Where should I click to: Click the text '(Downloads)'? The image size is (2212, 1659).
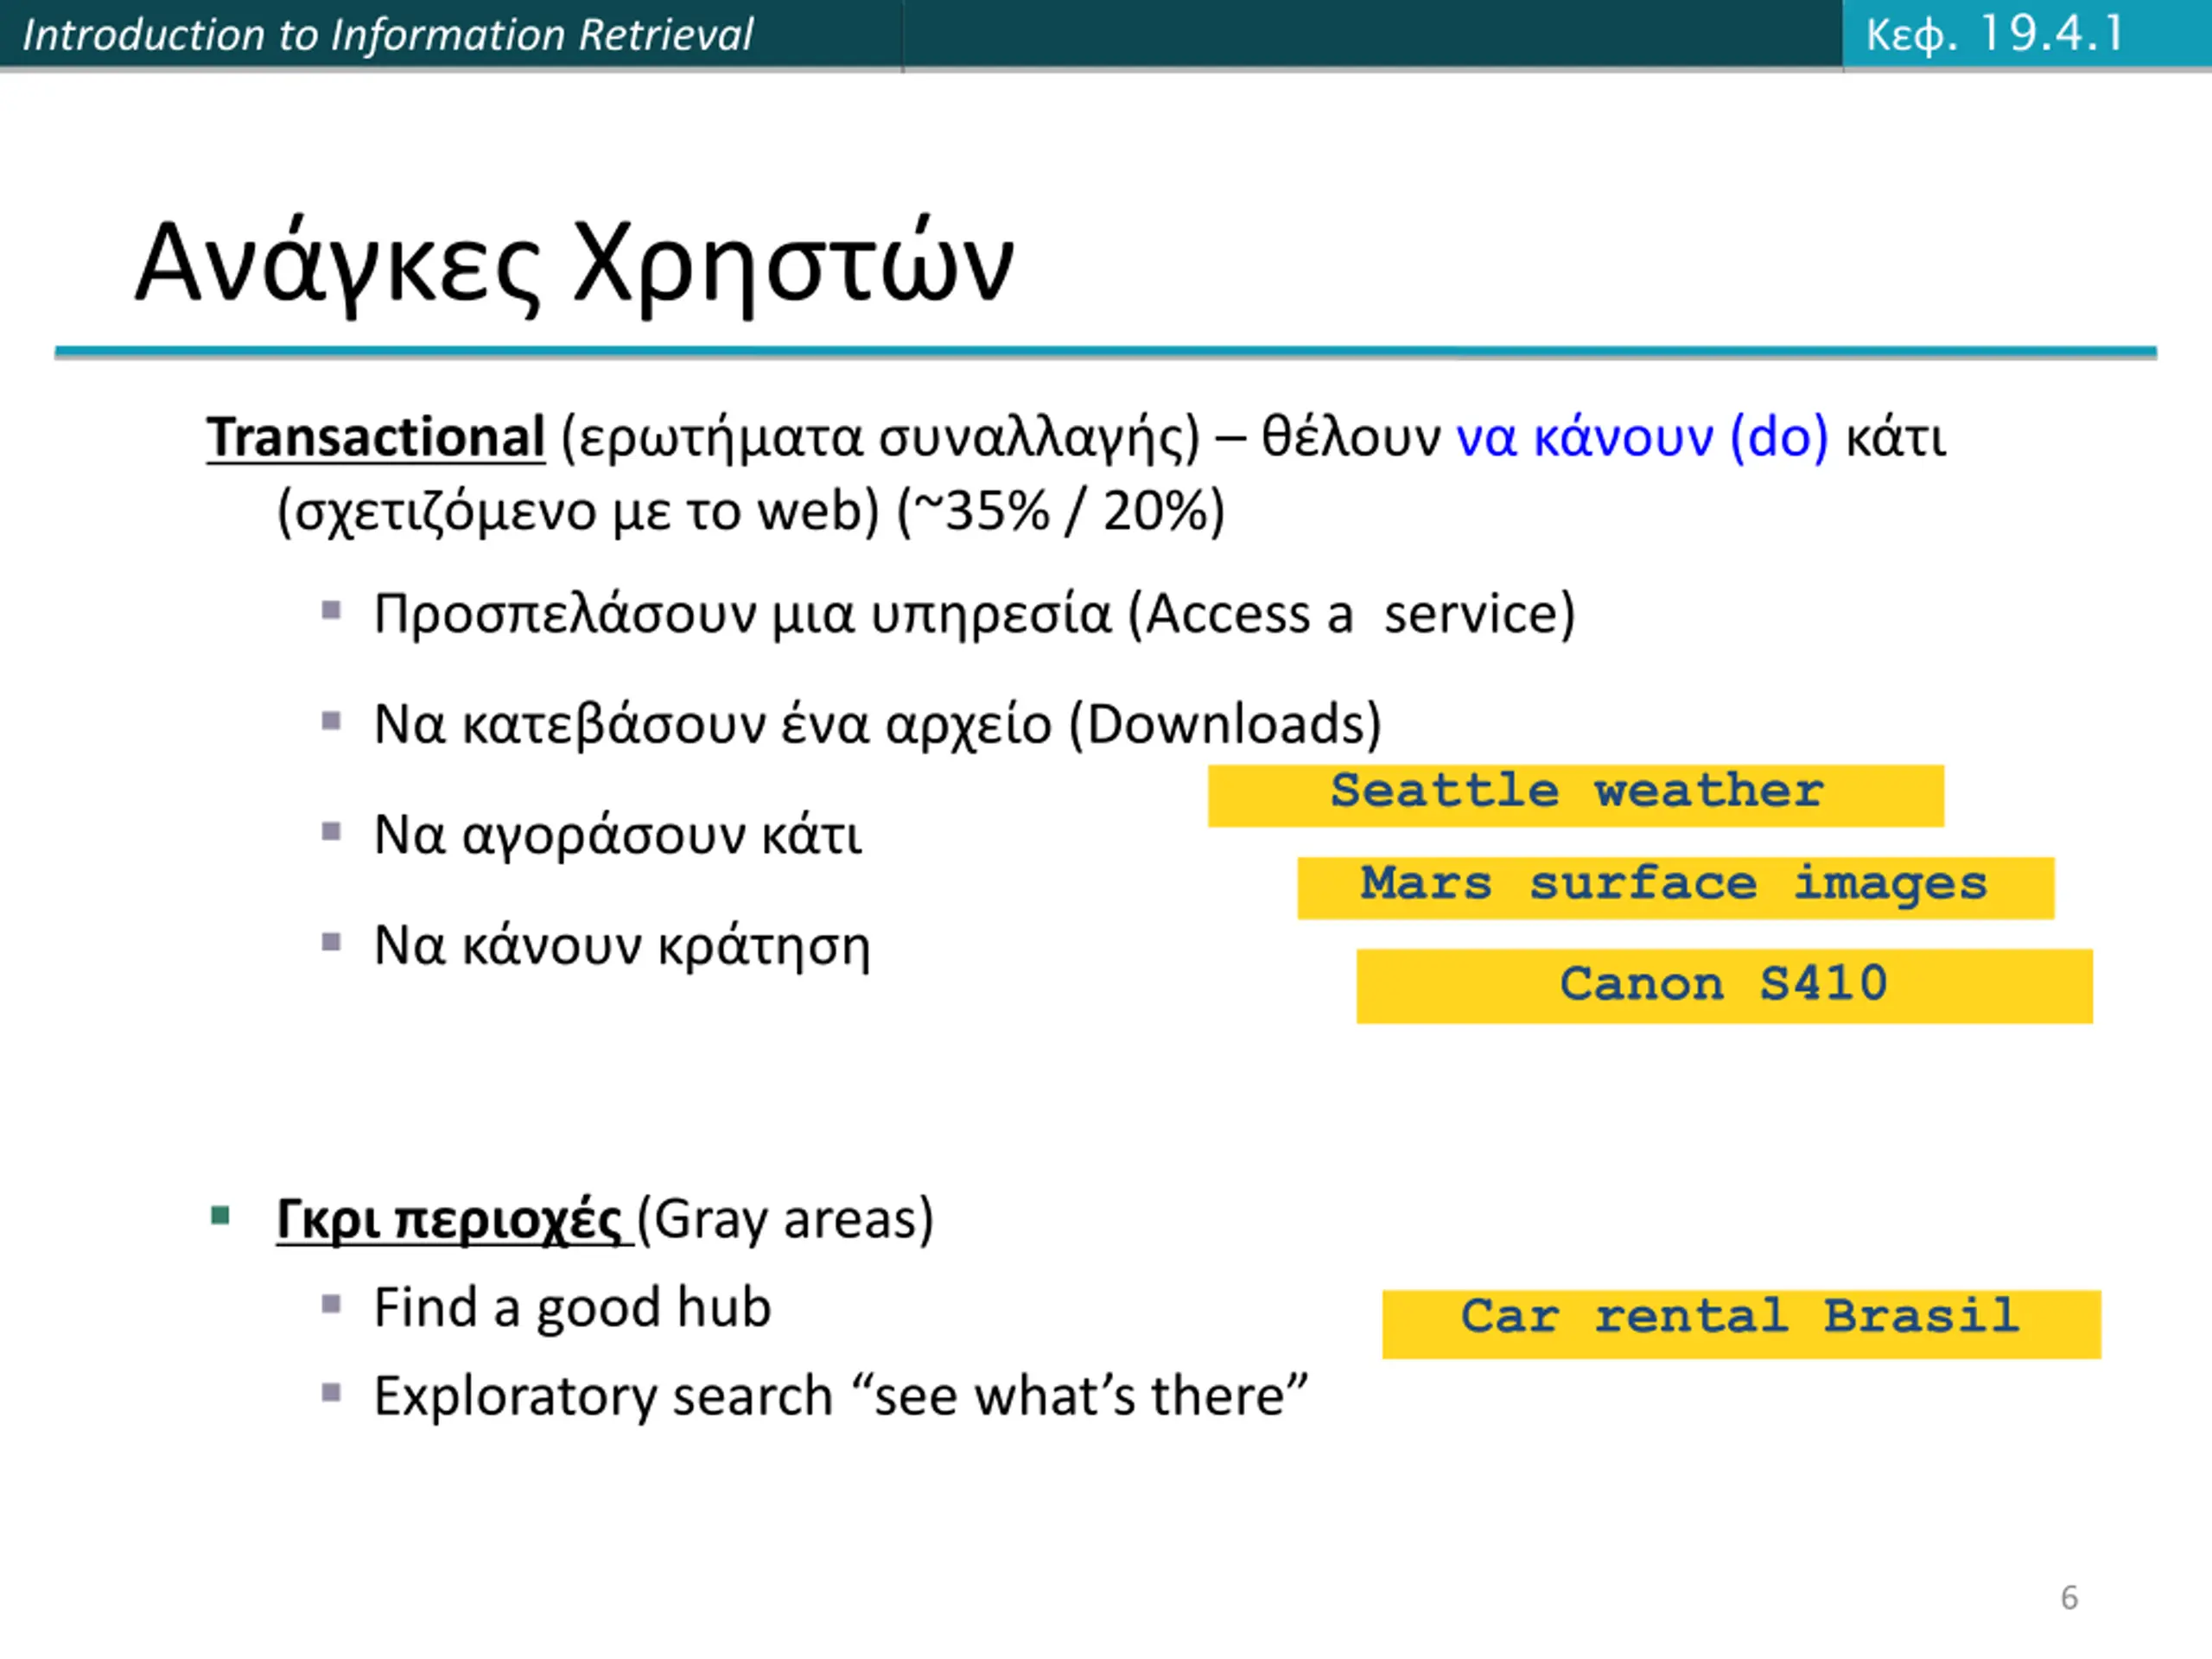[1225, 724]
